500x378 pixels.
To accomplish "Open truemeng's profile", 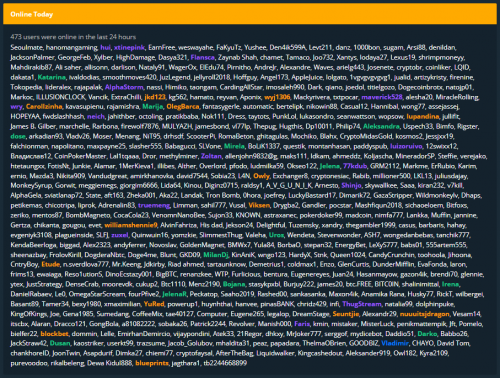I will tap(154, 205).
